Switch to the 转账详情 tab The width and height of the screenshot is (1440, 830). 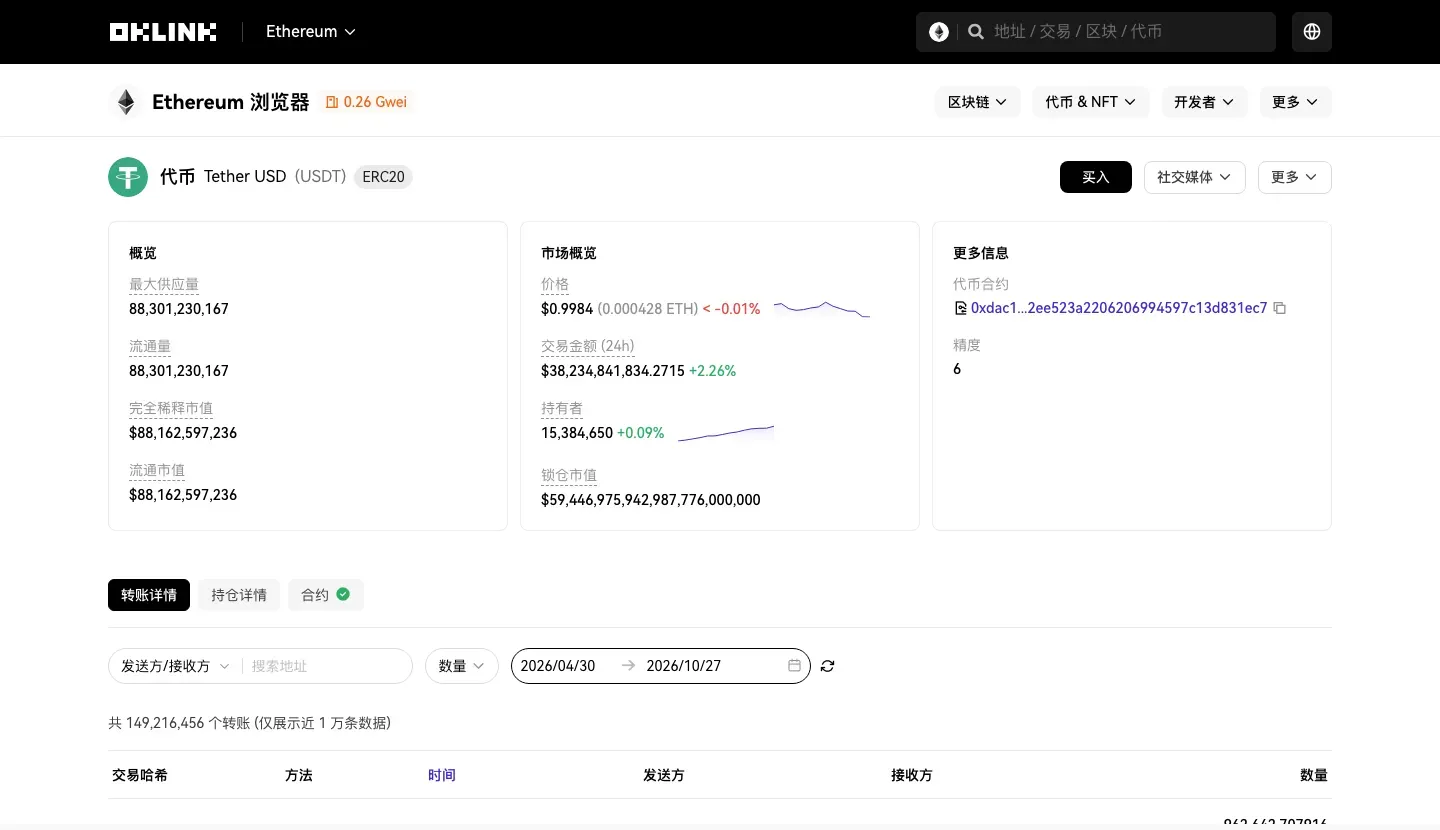149,595
